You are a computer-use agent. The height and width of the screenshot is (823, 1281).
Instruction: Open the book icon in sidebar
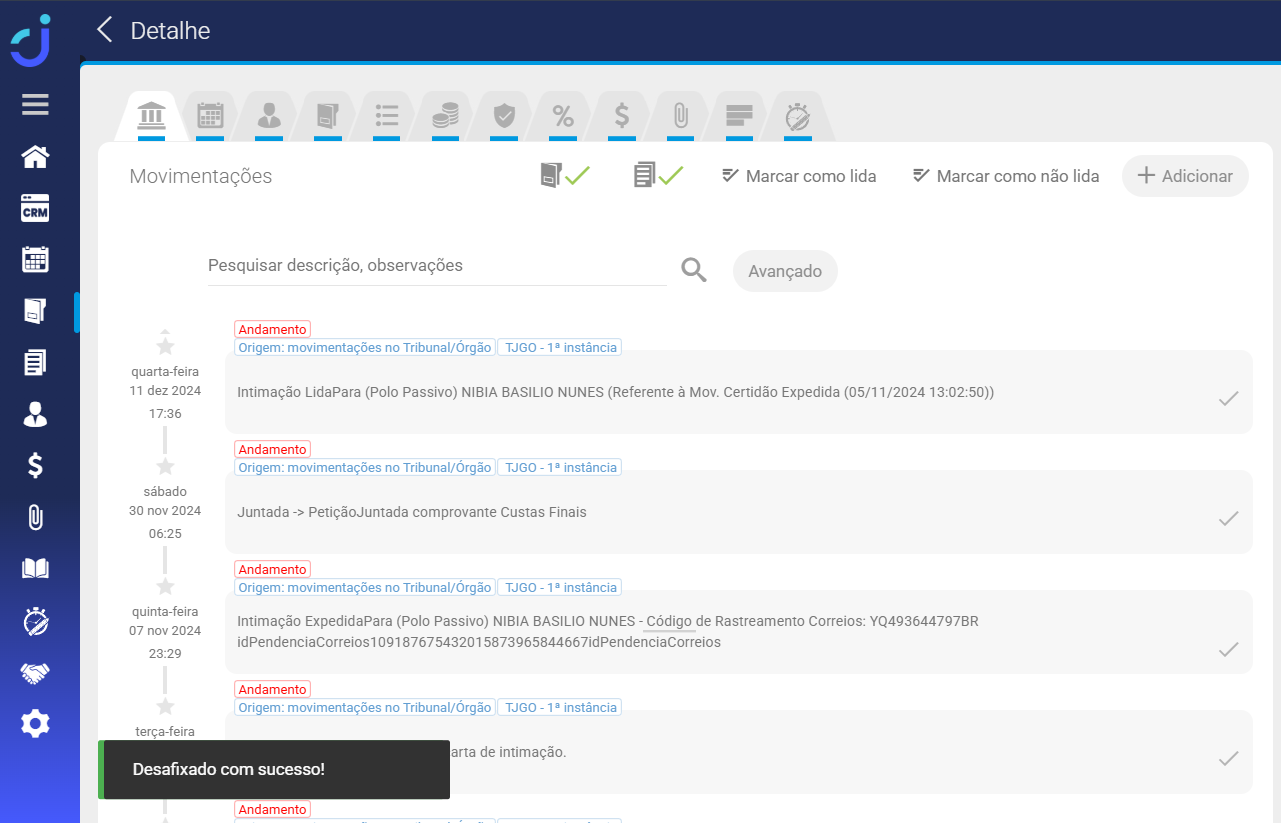click(x=35, y=569)
